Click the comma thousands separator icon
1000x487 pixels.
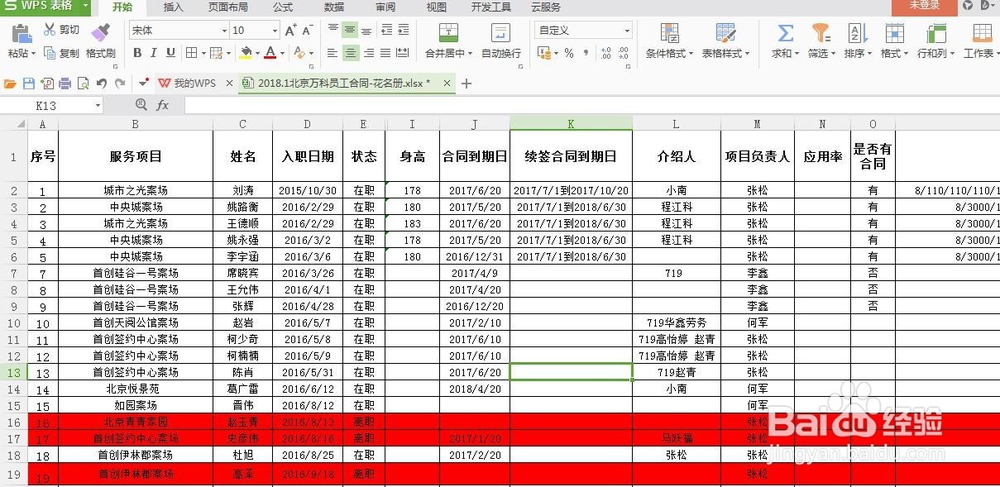(585, 53)
